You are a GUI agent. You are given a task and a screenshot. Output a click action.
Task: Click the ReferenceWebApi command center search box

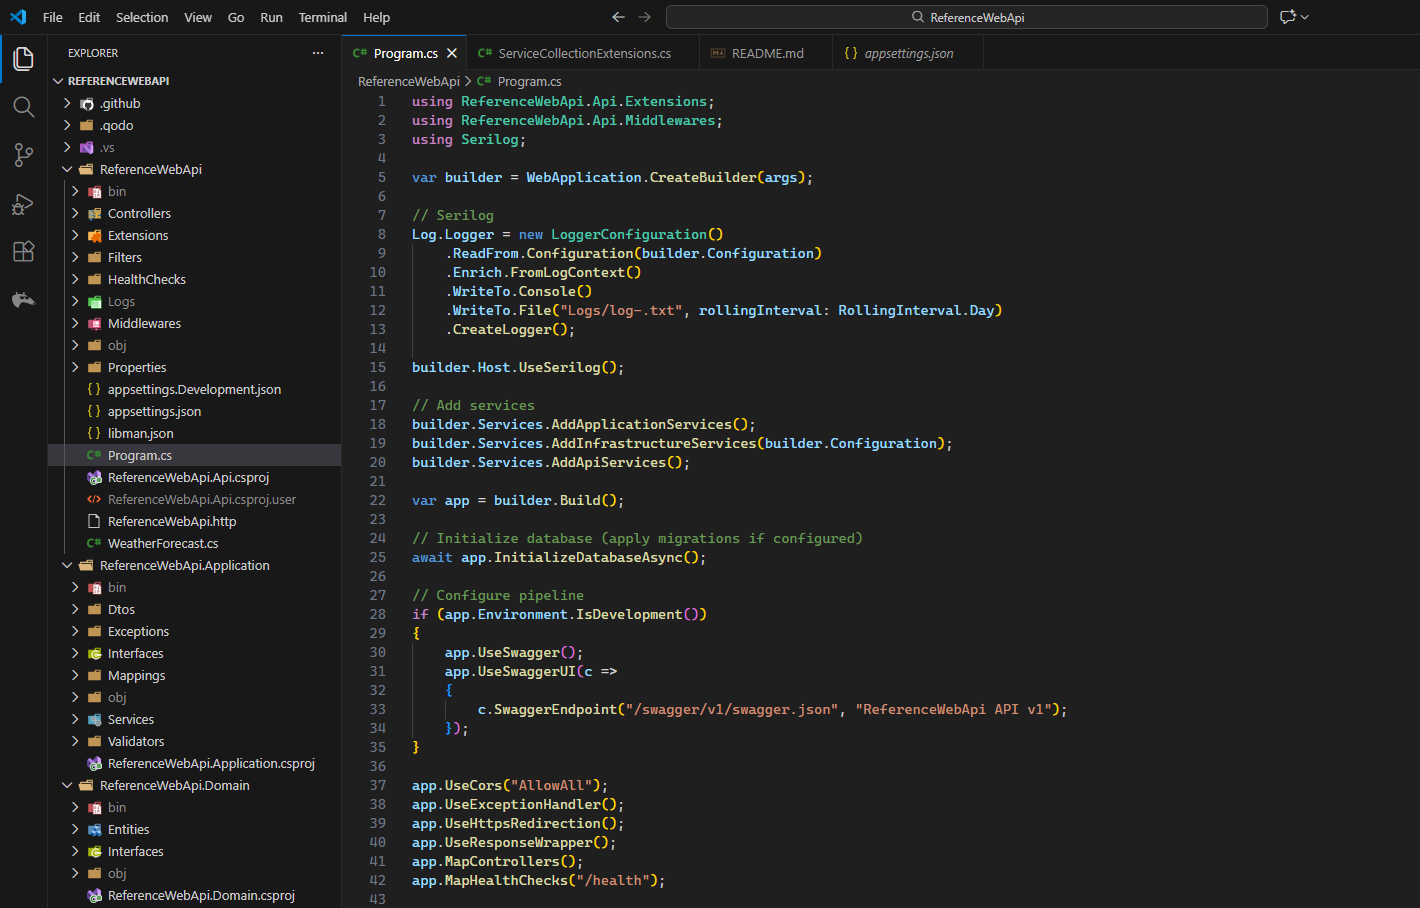point(967,17)
